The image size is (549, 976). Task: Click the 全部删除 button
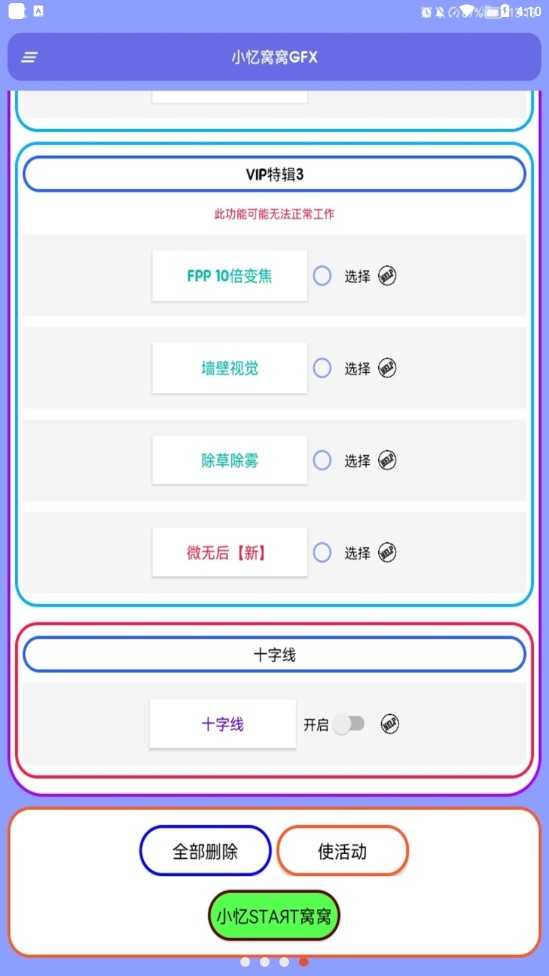205,851
